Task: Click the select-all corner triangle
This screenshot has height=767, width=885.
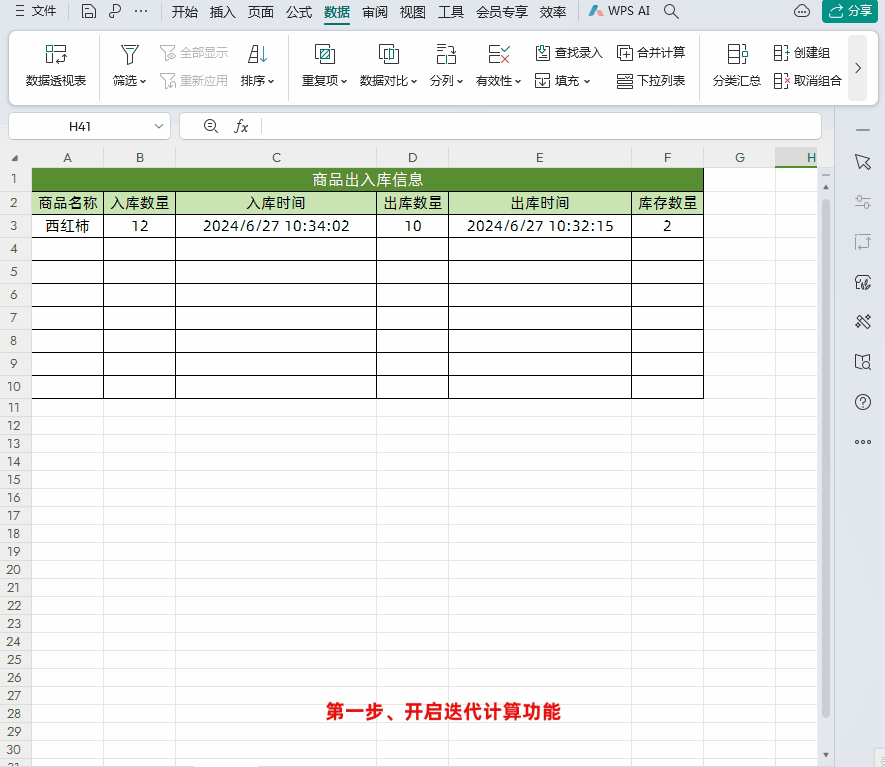Action: click(x=15, y=158)
